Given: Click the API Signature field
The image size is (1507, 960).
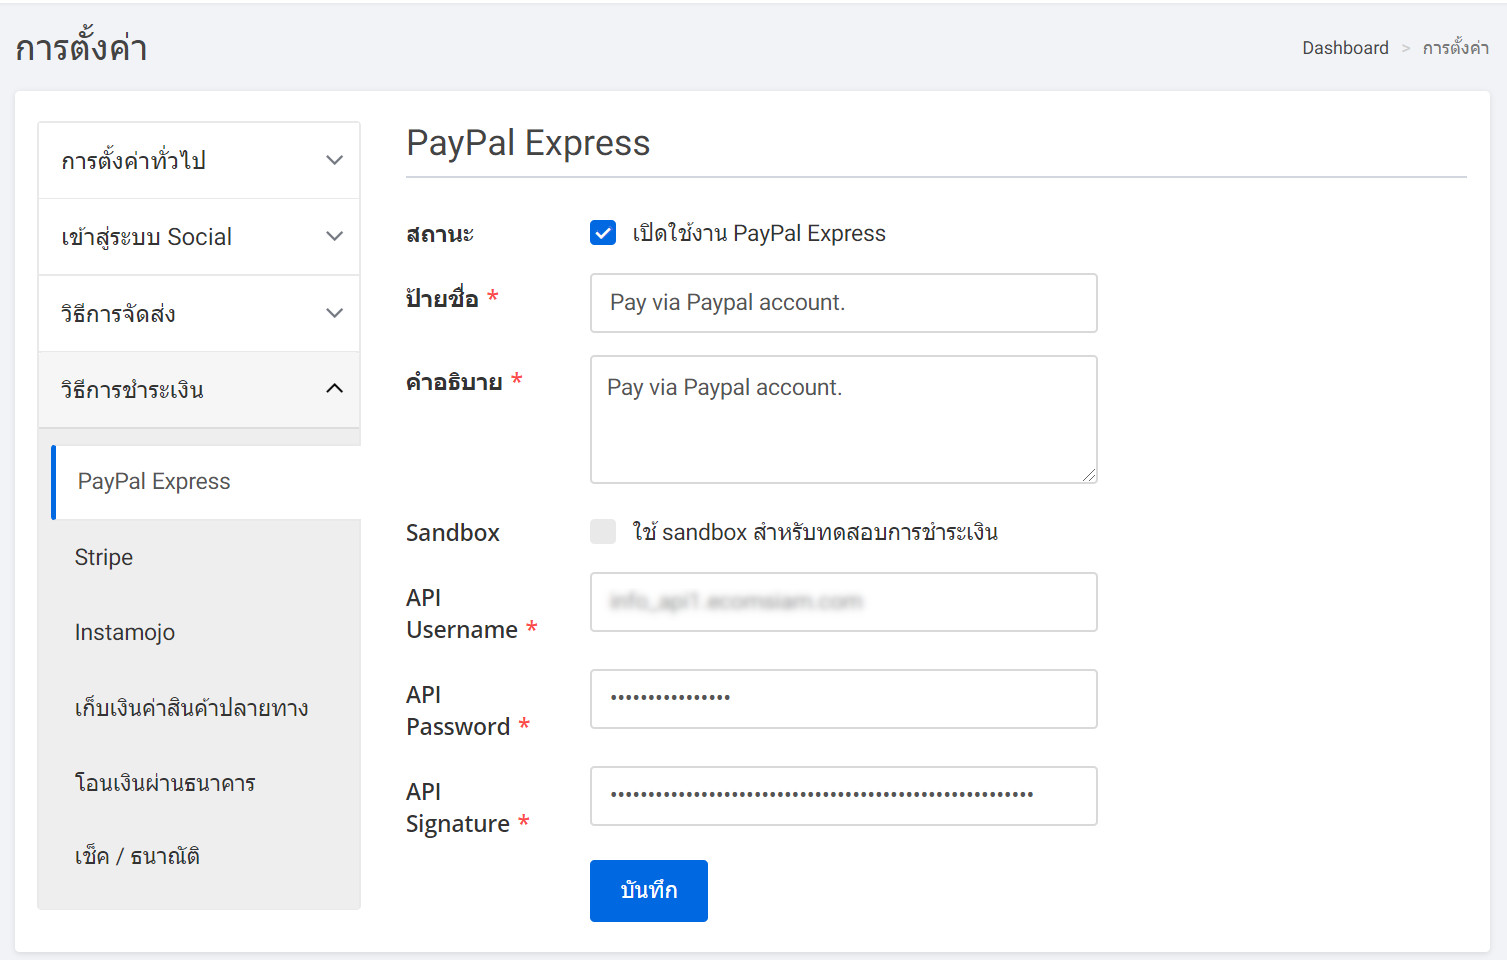Looking at the screenshot, I should click(x=844, y=796).
